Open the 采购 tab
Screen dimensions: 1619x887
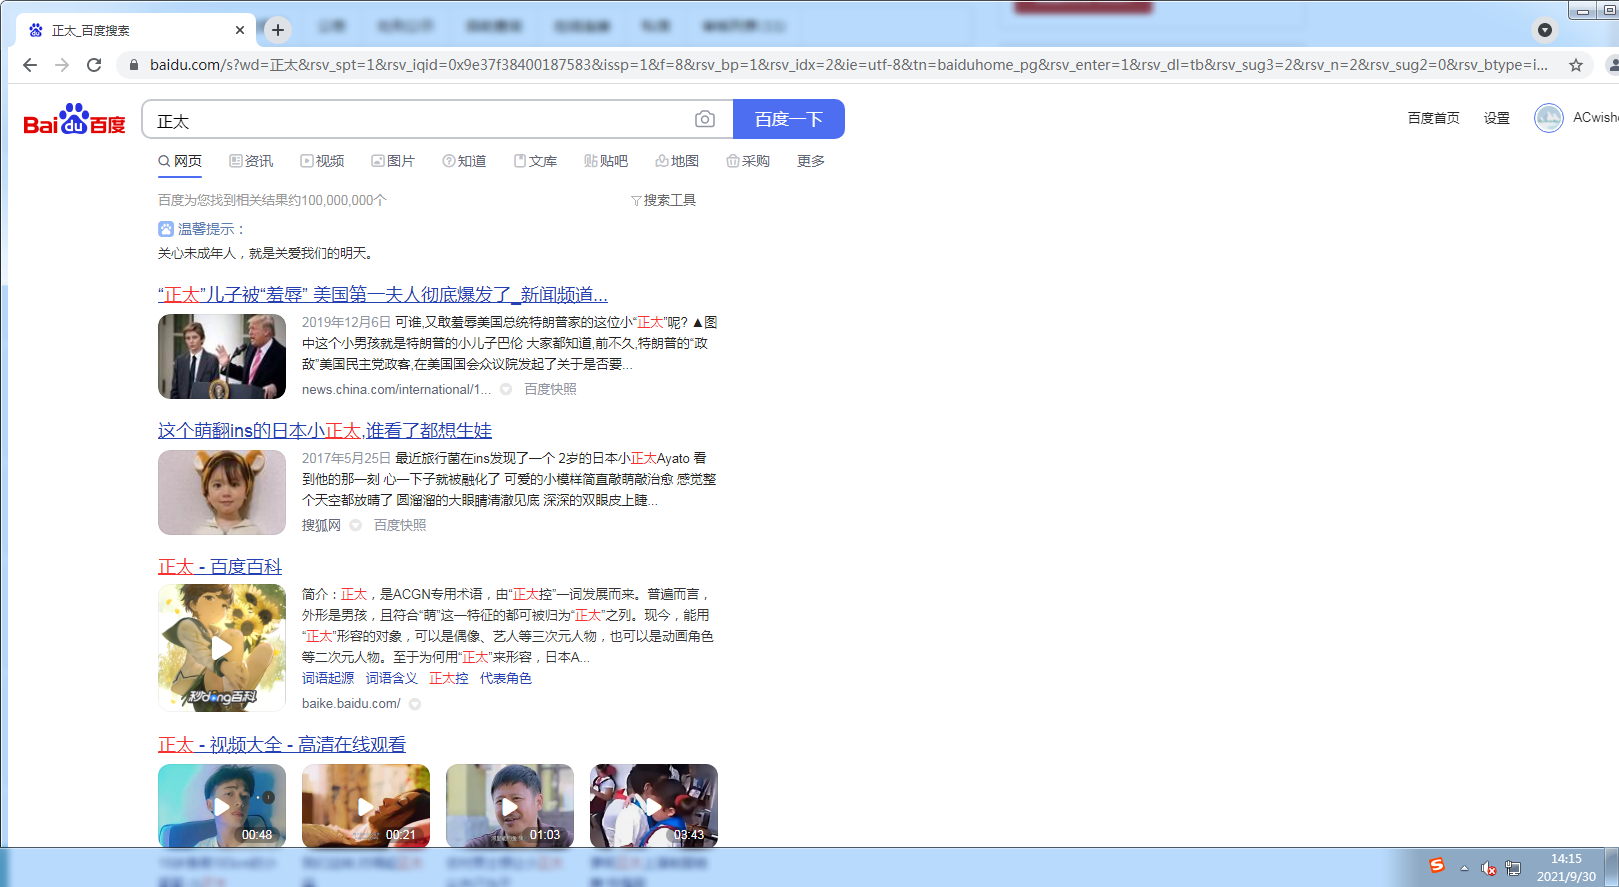click(x=748, y=161)
